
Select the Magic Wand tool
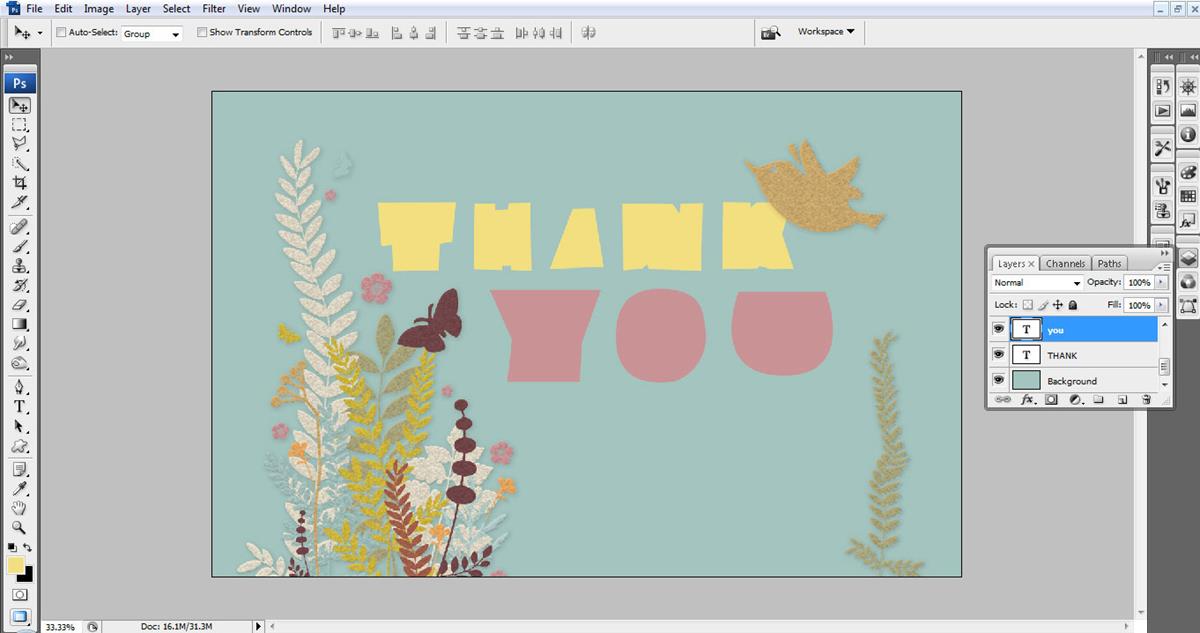(x=19, y=164)
